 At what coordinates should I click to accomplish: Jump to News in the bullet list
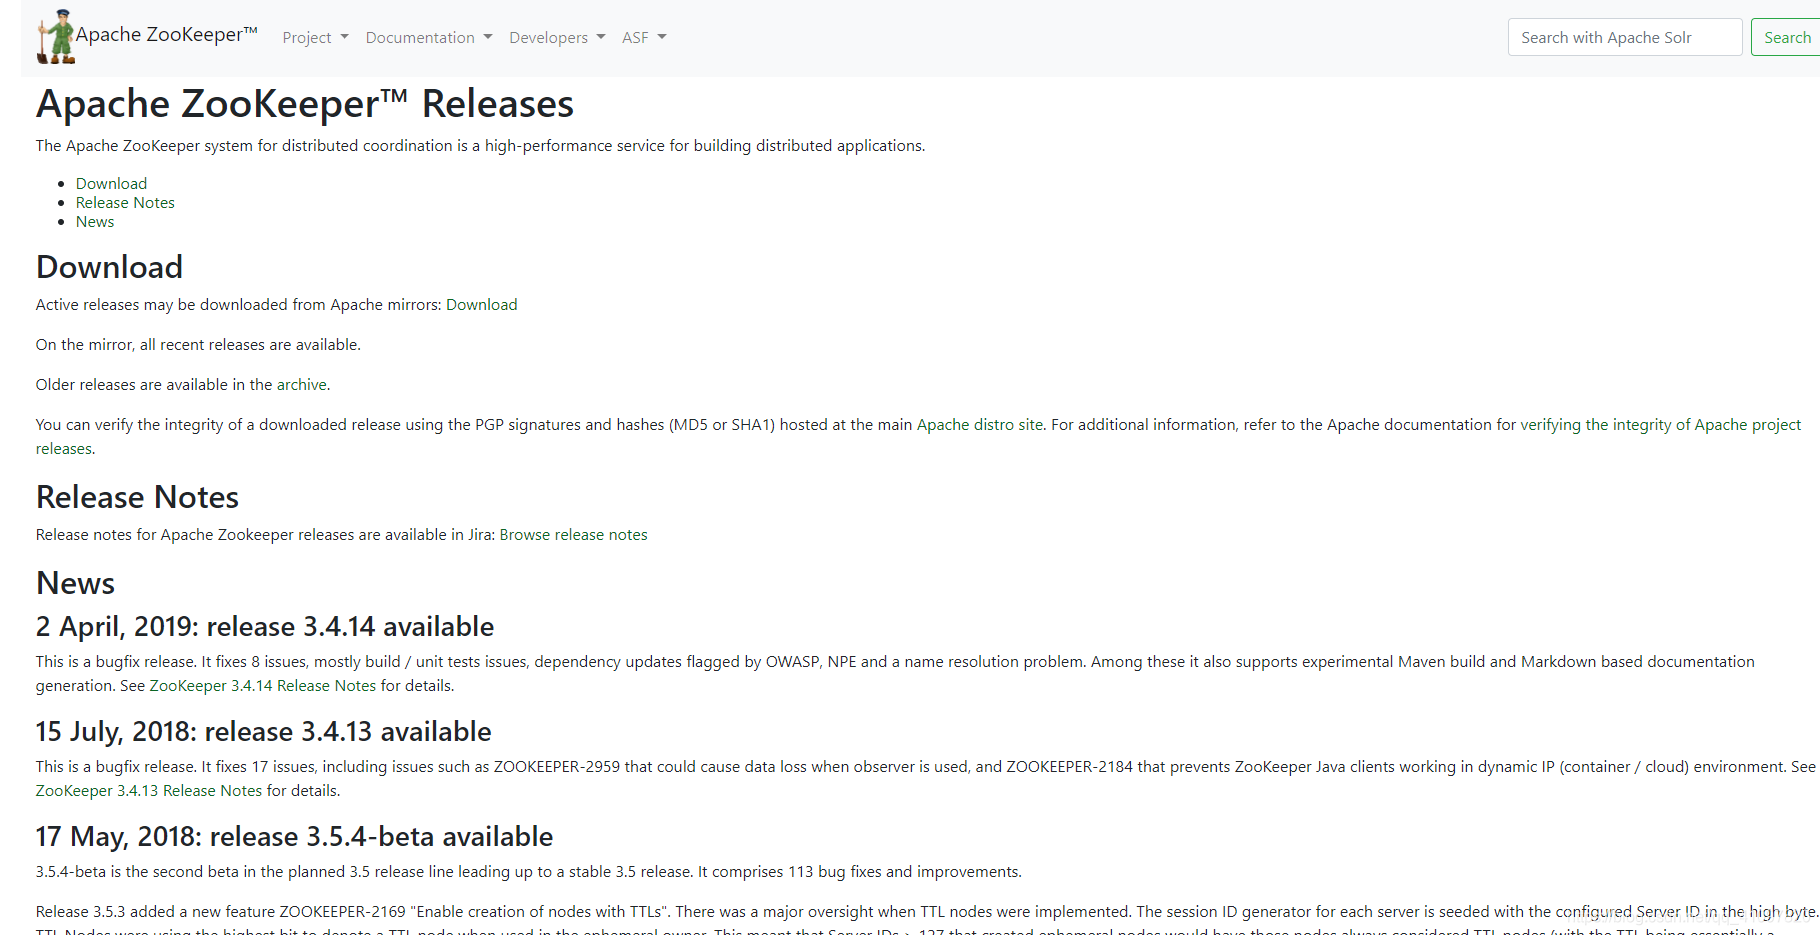point(95,221)
